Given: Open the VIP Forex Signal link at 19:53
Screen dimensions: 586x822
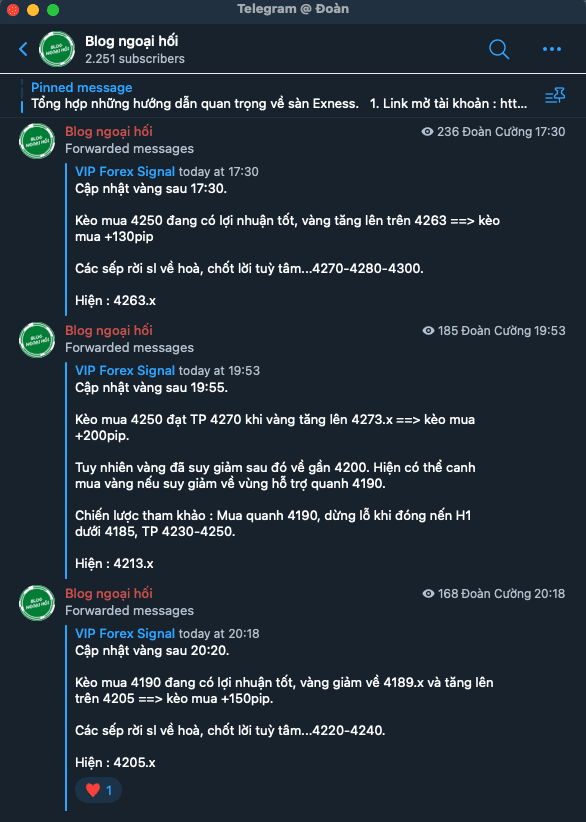Looking at the screenshot, I should [x=124, y=370].
